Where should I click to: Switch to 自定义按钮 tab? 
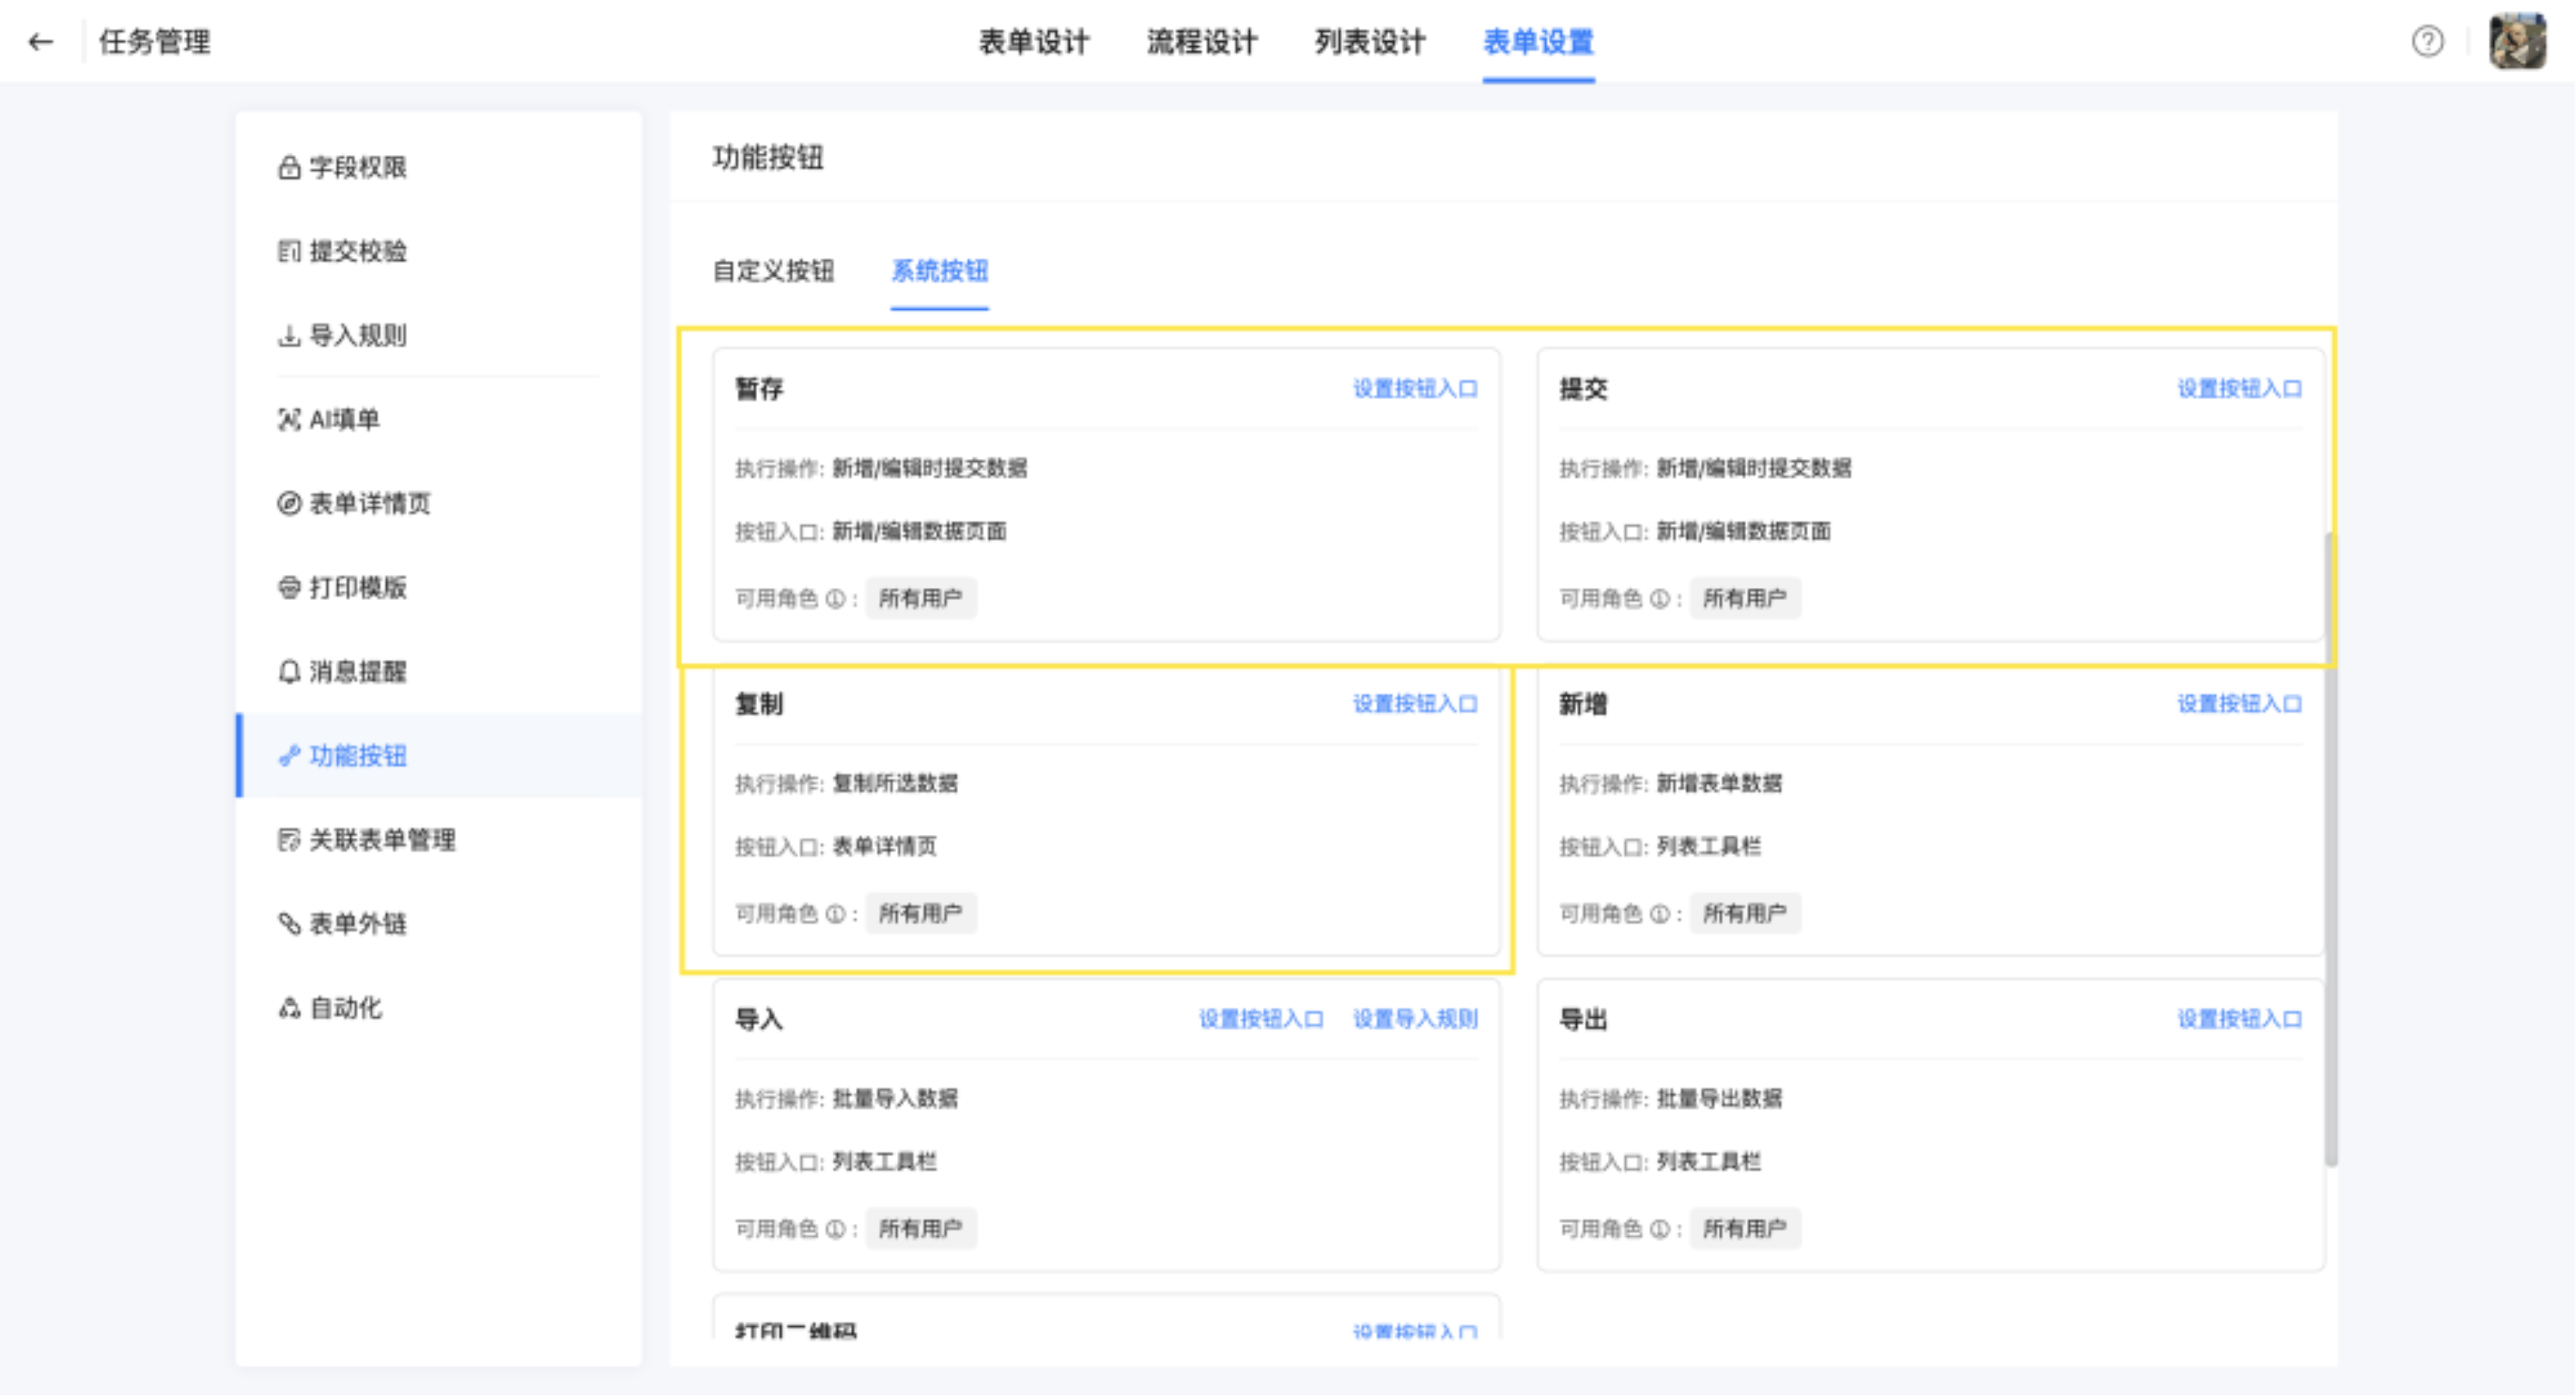(x=773, y=271)
